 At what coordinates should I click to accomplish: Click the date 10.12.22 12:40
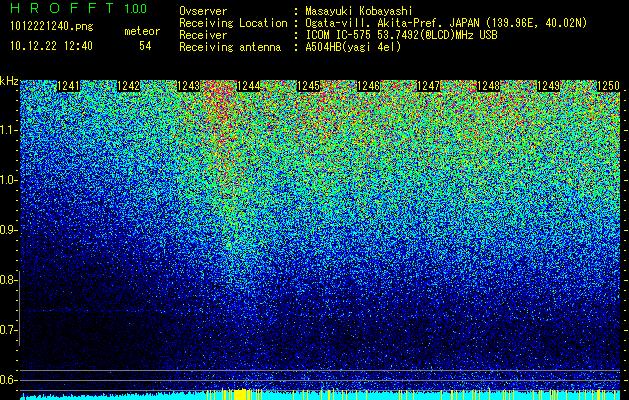(x=51, y=46)
